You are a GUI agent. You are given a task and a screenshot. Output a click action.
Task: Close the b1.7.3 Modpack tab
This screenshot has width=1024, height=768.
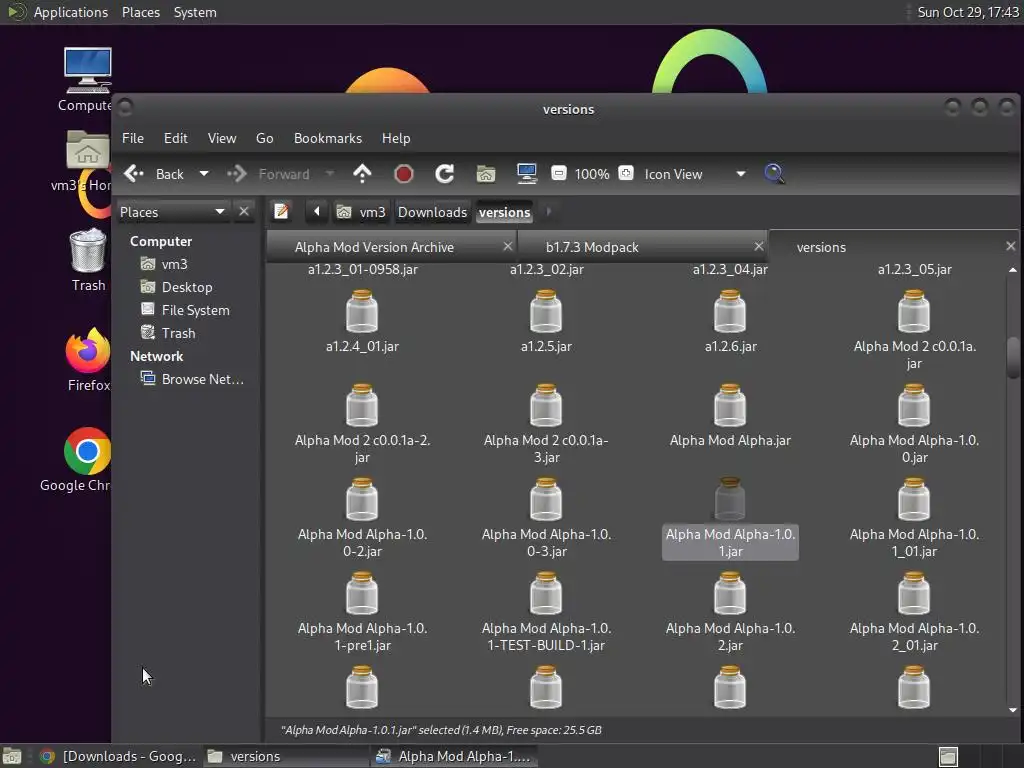(x=758, y=246)
